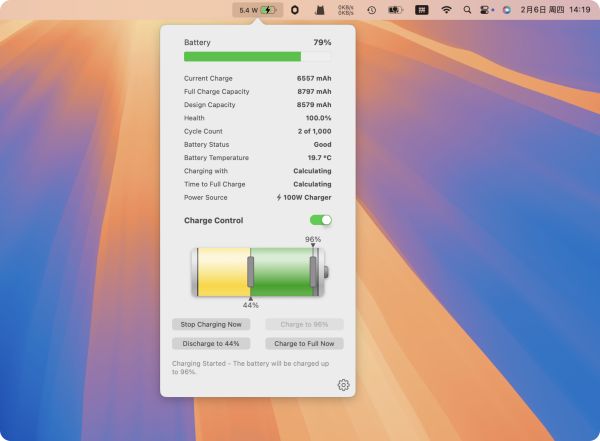Open the Siri icon in menu bar
Viewport: 600px width, 441px height.
(506, 10)
